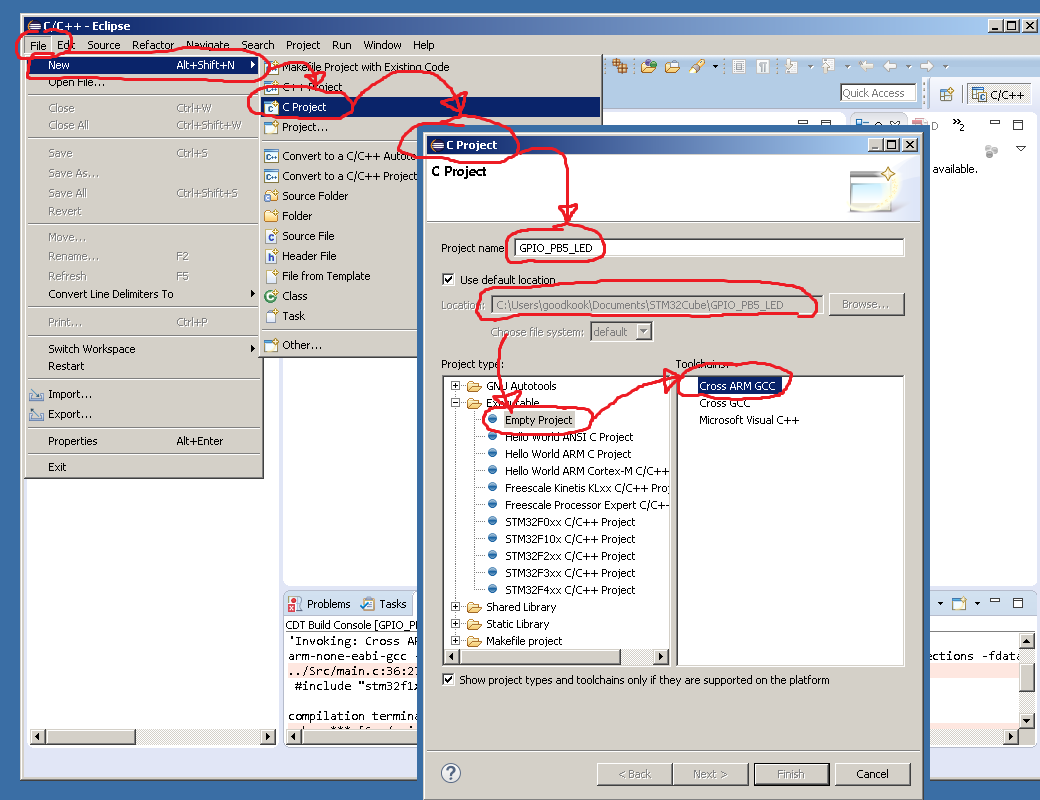Select Hello World ARM C Project
Viewport: 1040px width, 800px height.
point(568,454)
